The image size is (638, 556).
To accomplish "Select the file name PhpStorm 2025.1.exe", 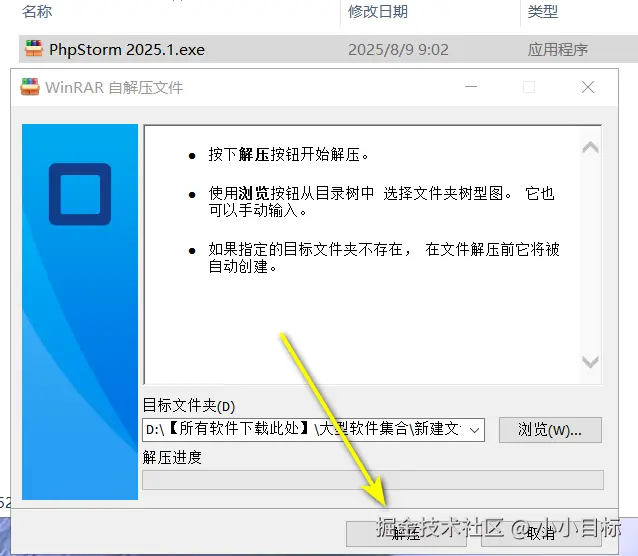I will 127,50.
